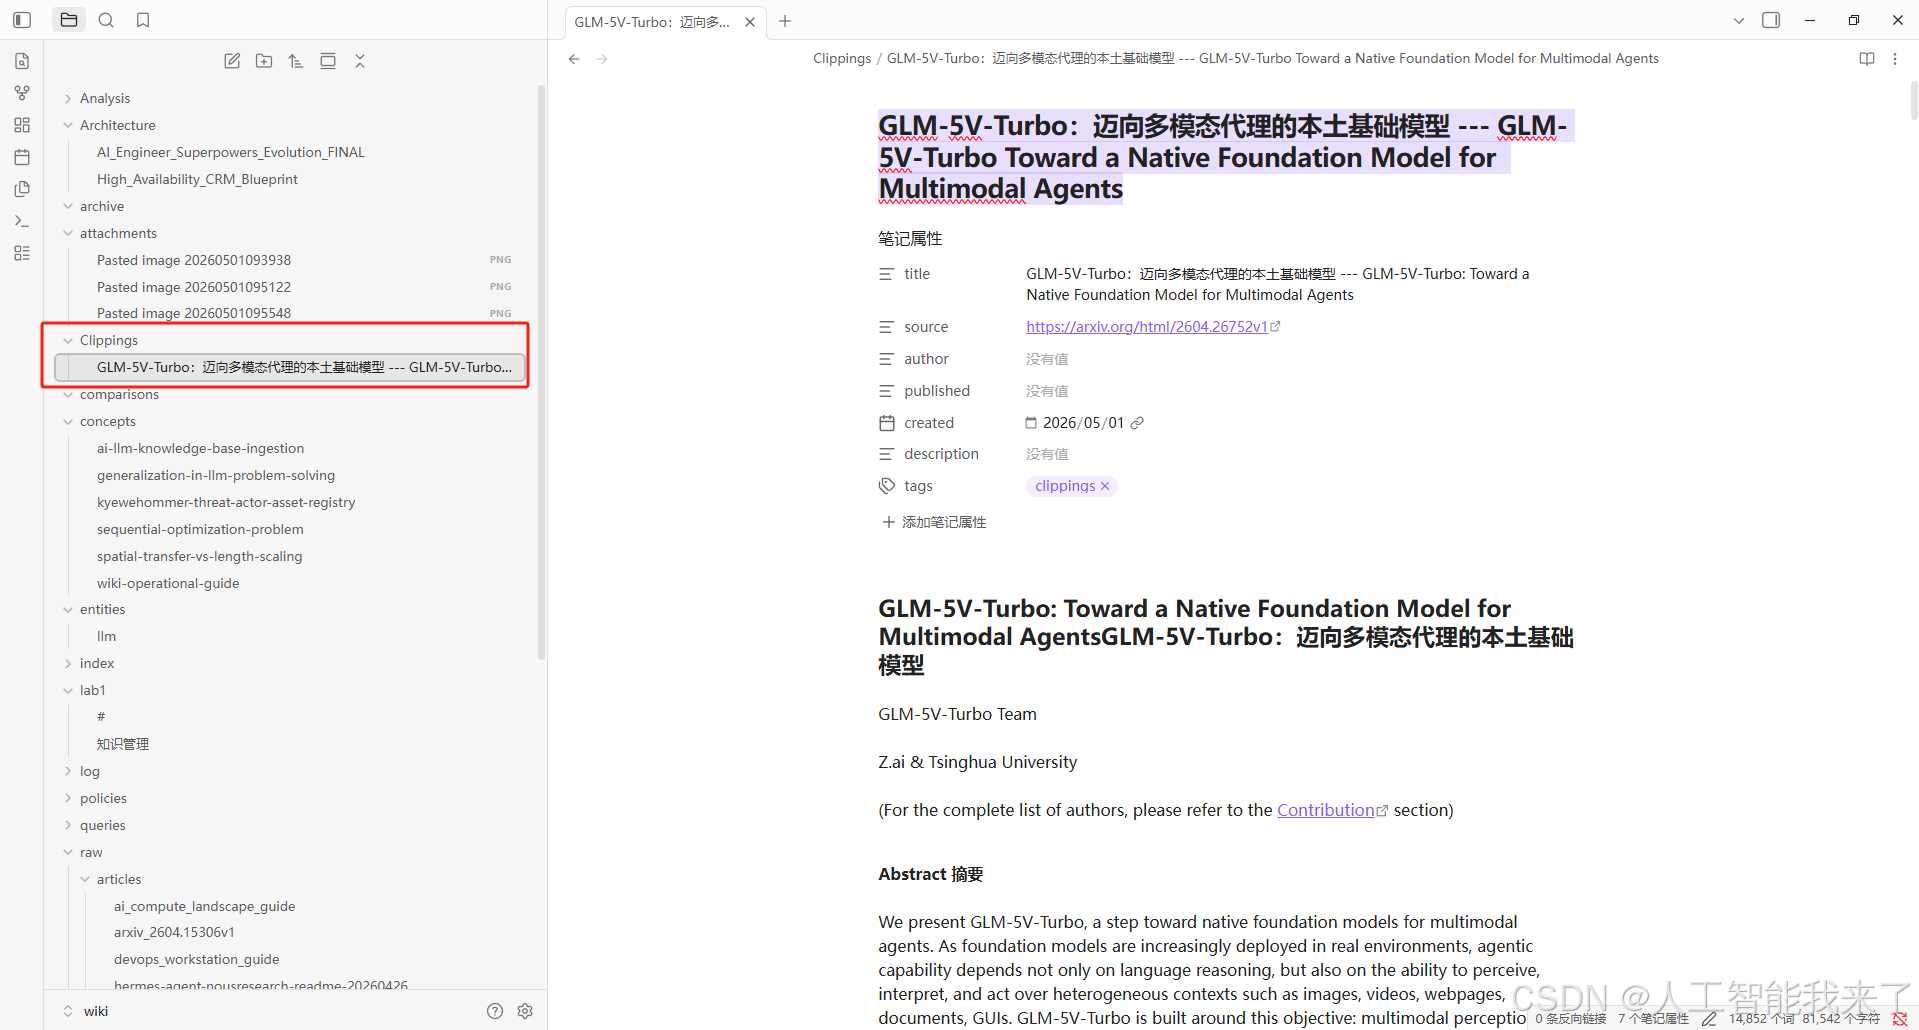Open the wiki vault switcher
Viewport: 1919px width, 1030px height.
pos(86,1011)
